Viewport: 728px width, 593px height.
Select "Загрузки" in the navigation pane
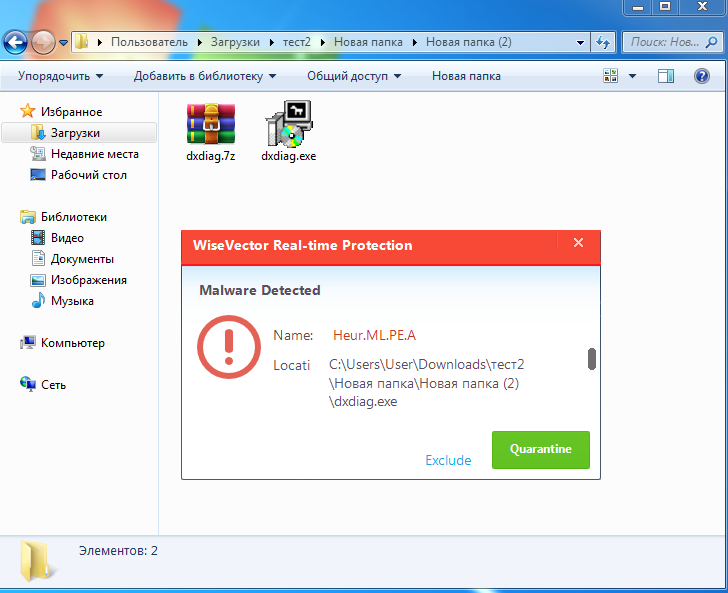click(x=79, y=133)
